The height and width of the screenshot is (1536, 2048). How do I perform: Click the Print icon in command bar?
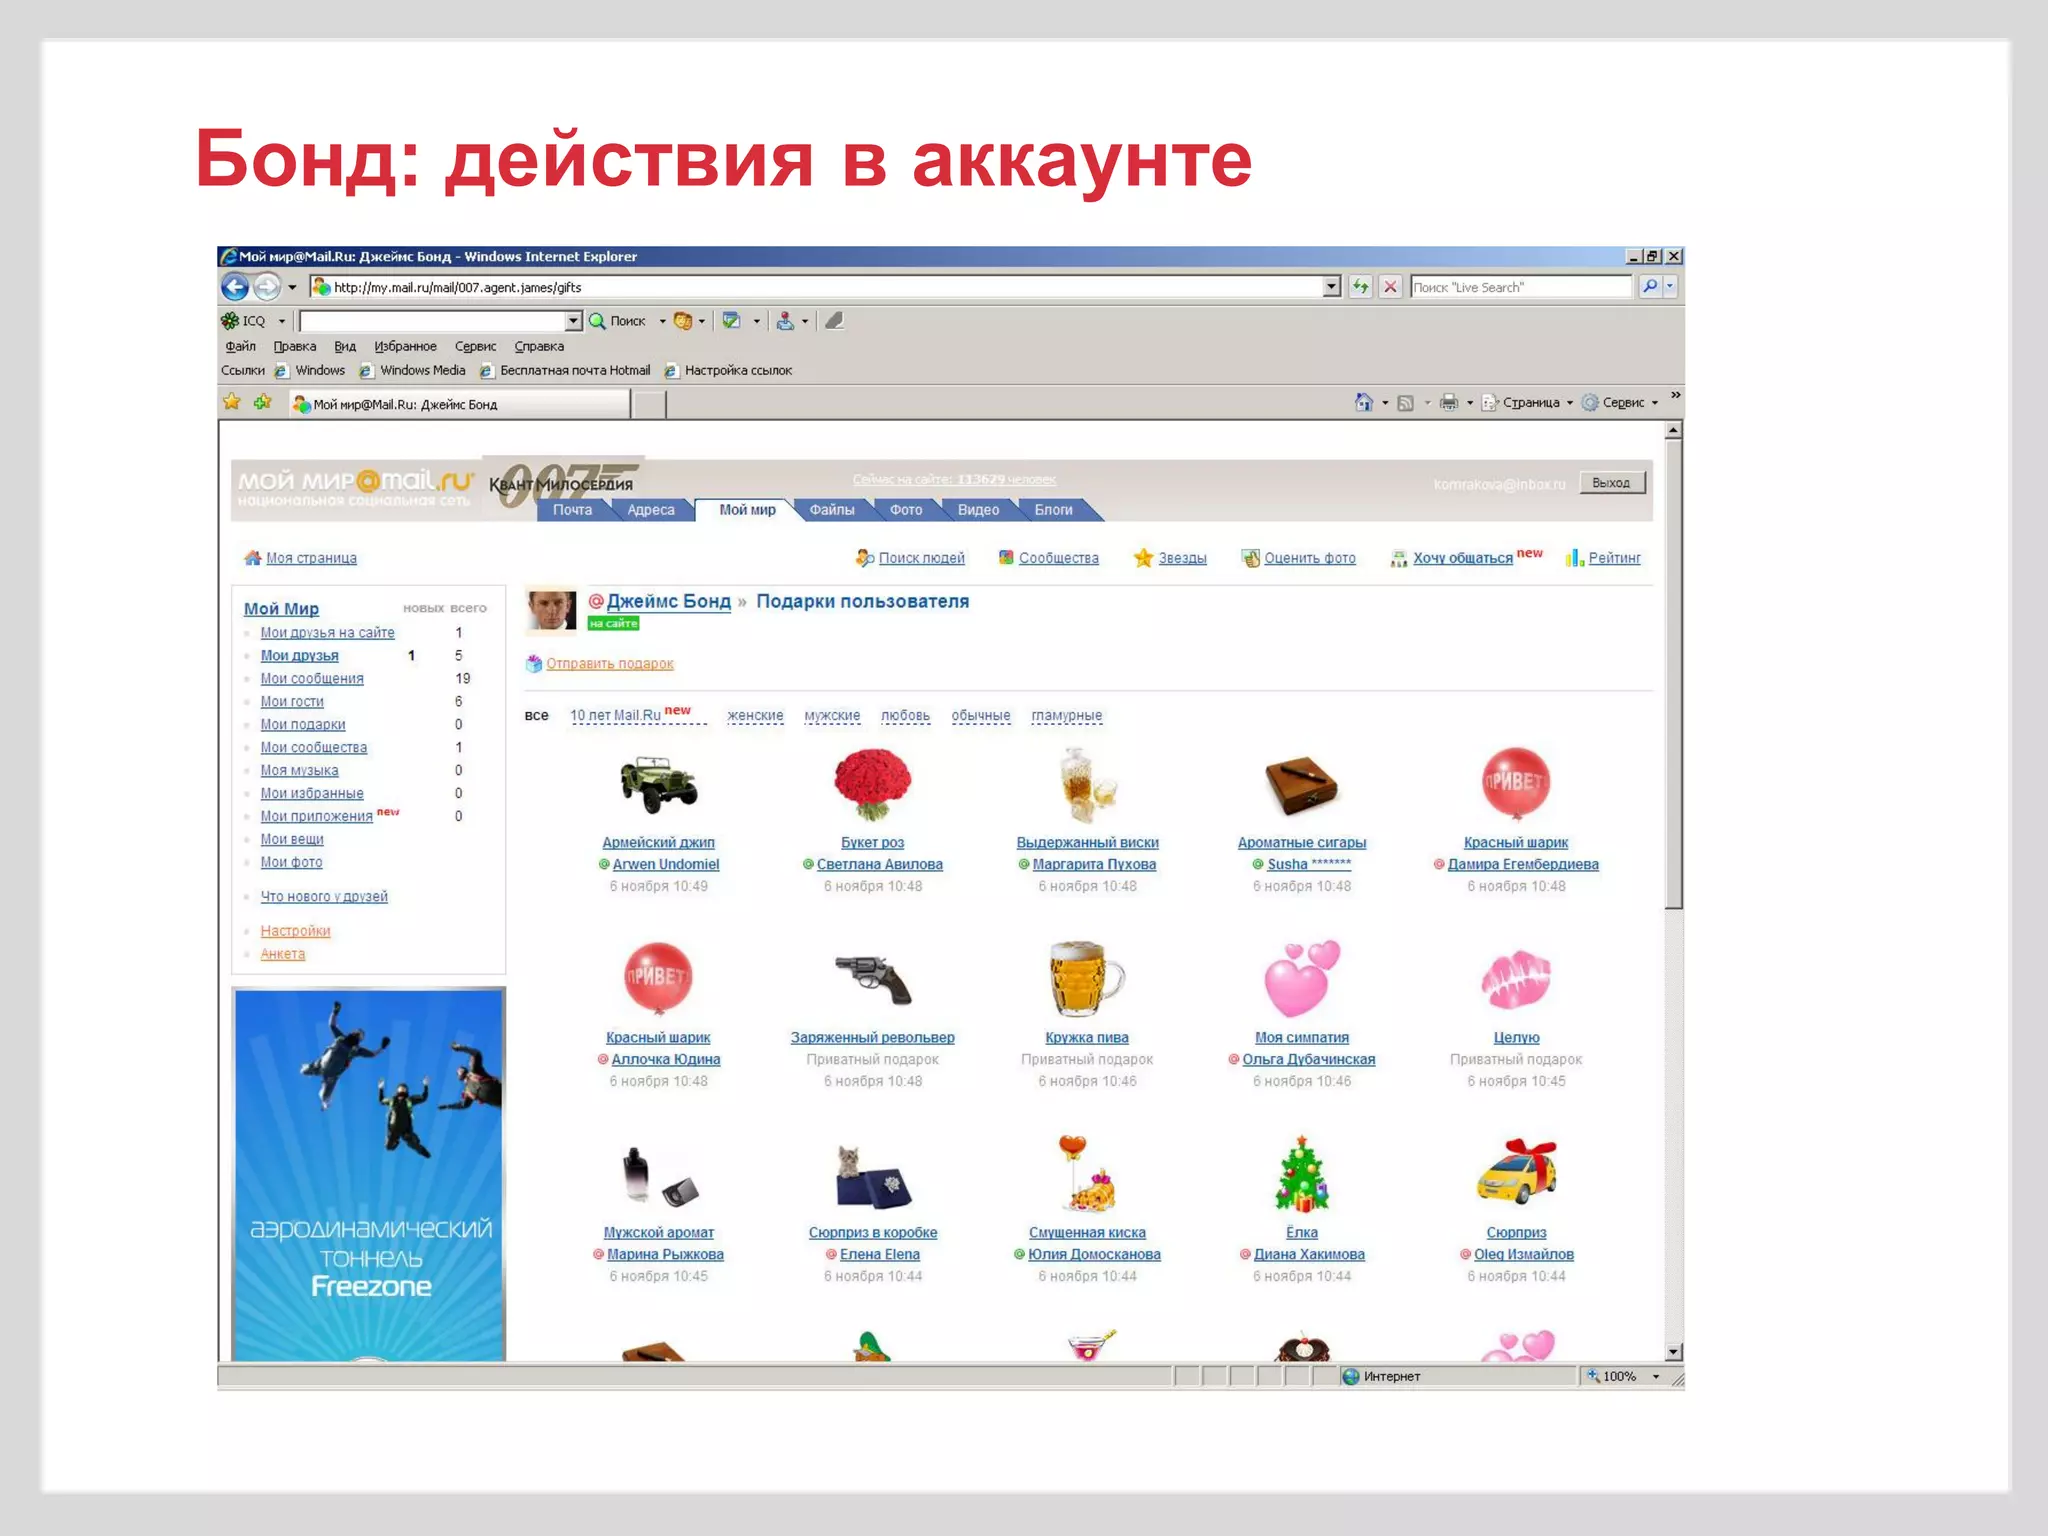point(1448,403)
